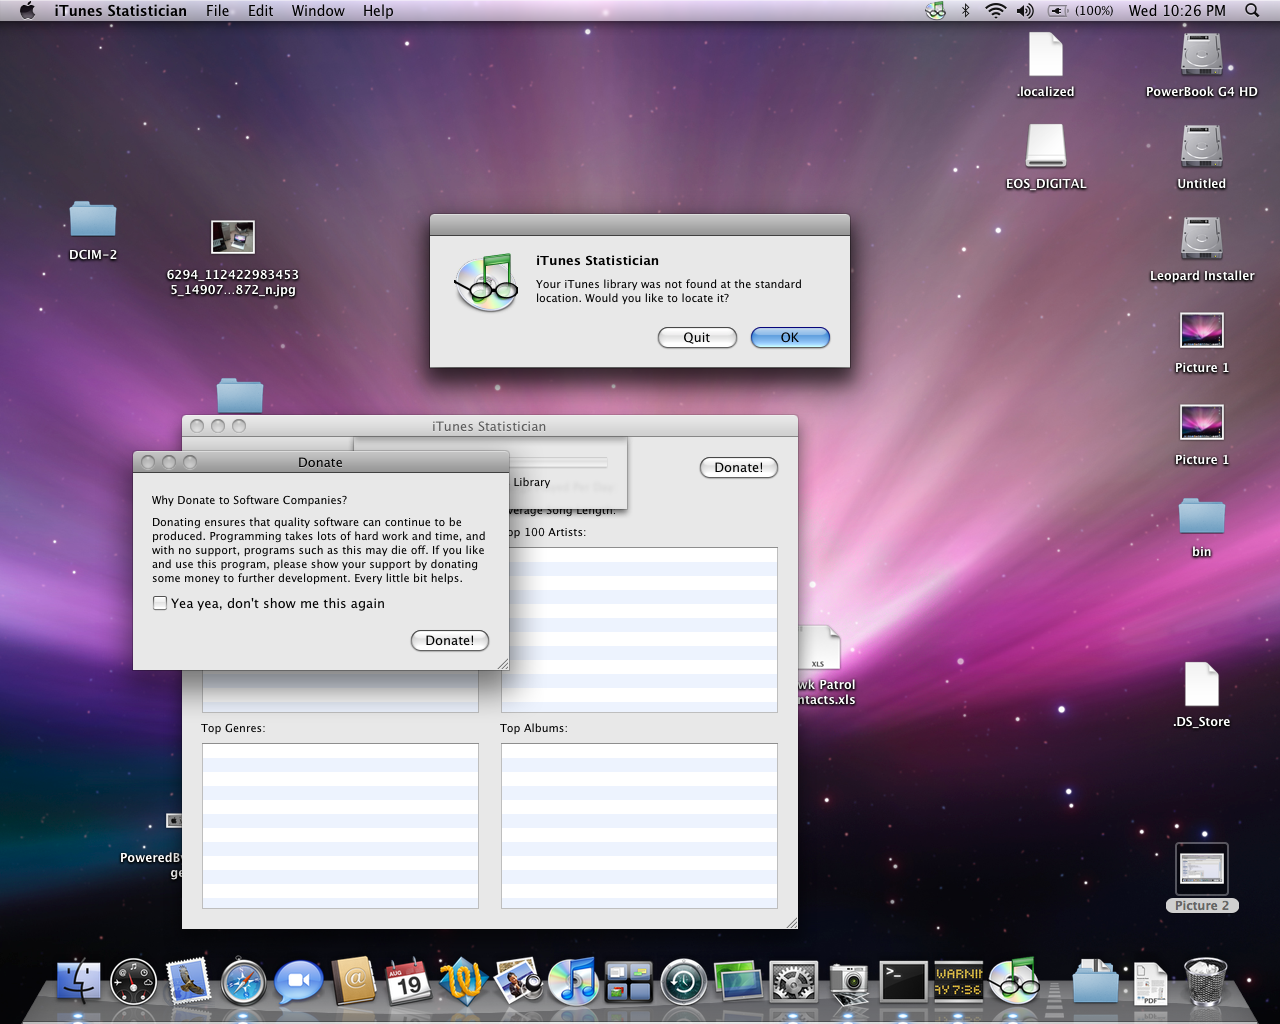Click the battery status showing 100%
Image resolution: width=1280 pixels, height=1024 pixels.
(x=1081, y=11)
